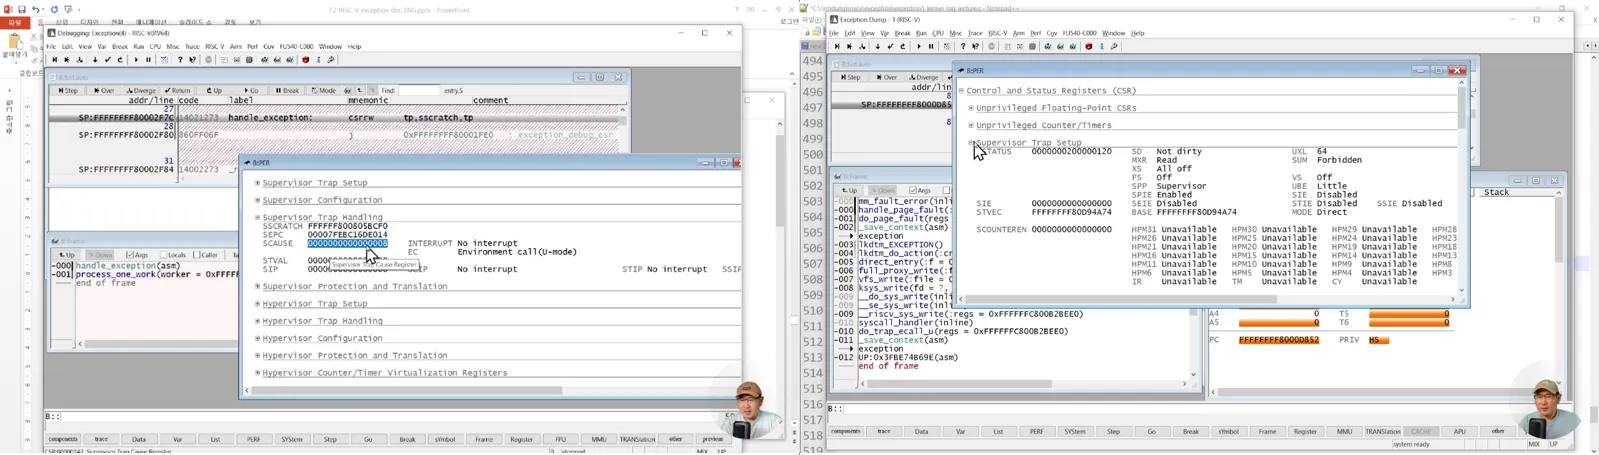Image resolution: width=1599 pixels, height=455 pixels.
Task: Click Return button in left List window
Action: click(x=178, y=91)
